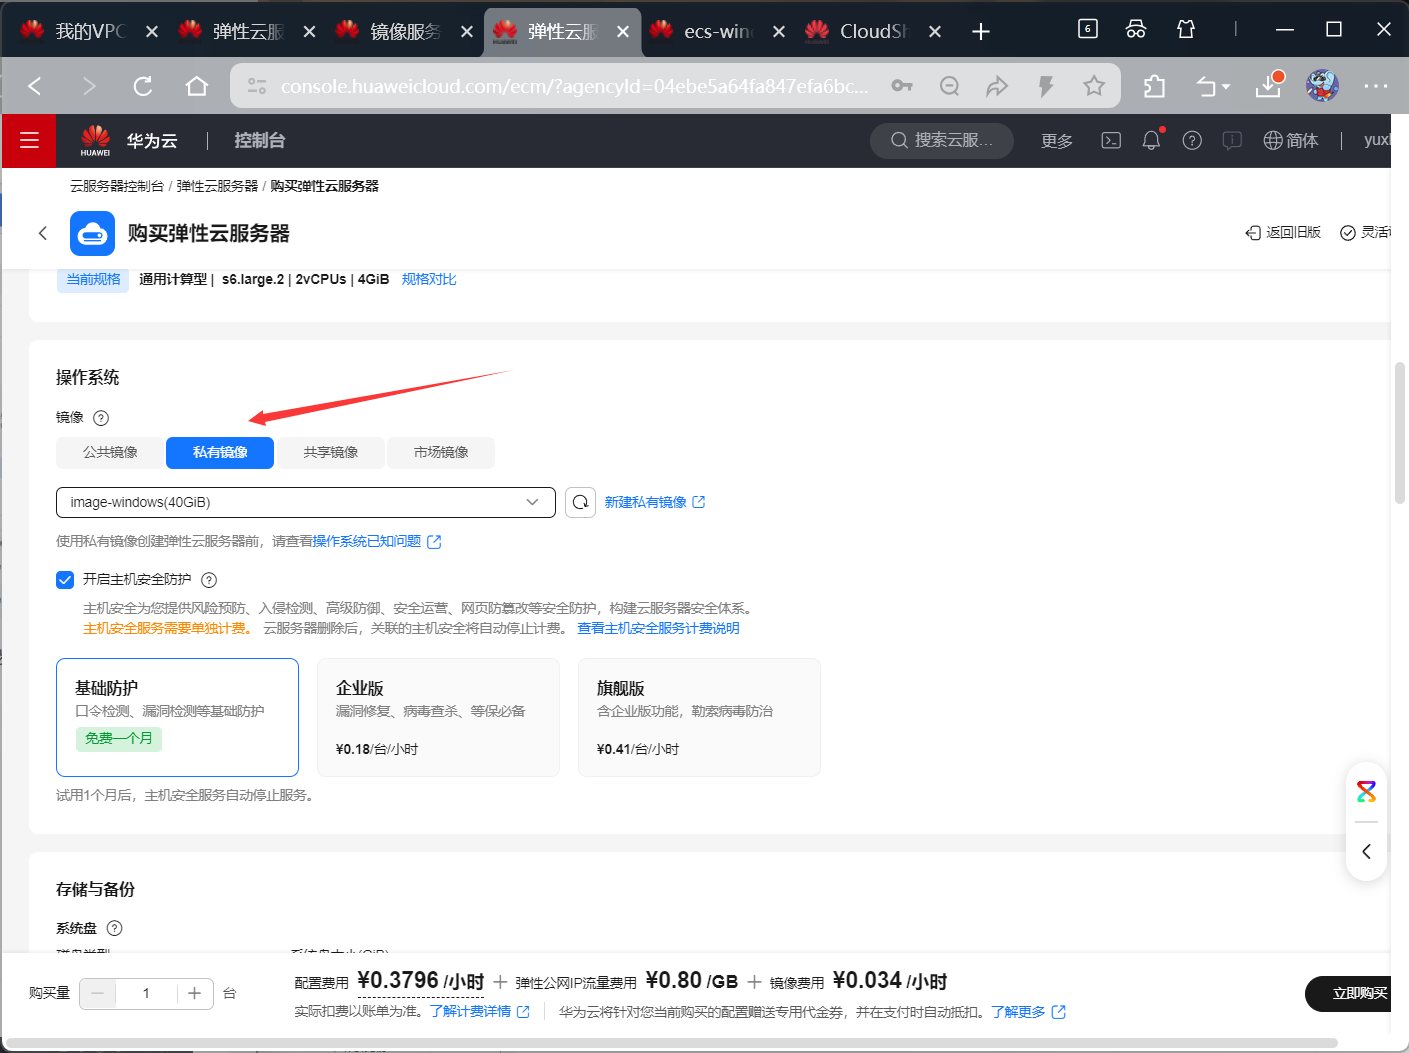
Task: Click the vertical page scrollbar
Action: coord(1401,433)
